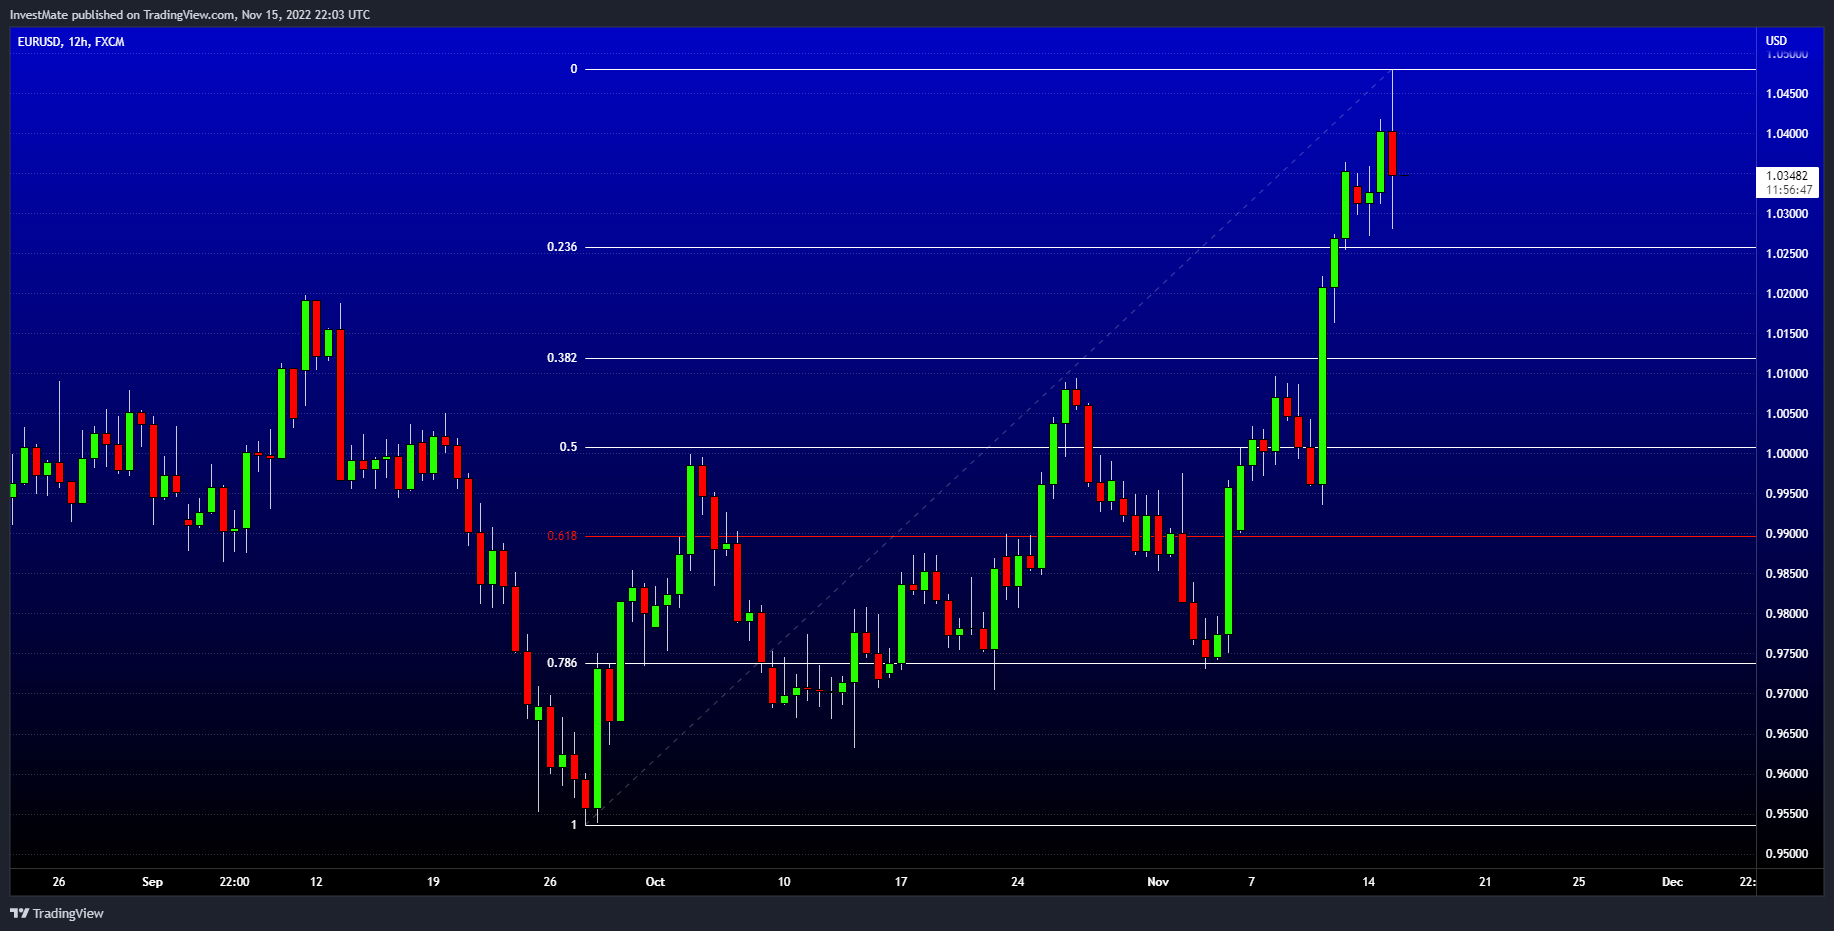Click the red Fibonacci 0.618 level label
The image size is (1834, 931).
562,536
